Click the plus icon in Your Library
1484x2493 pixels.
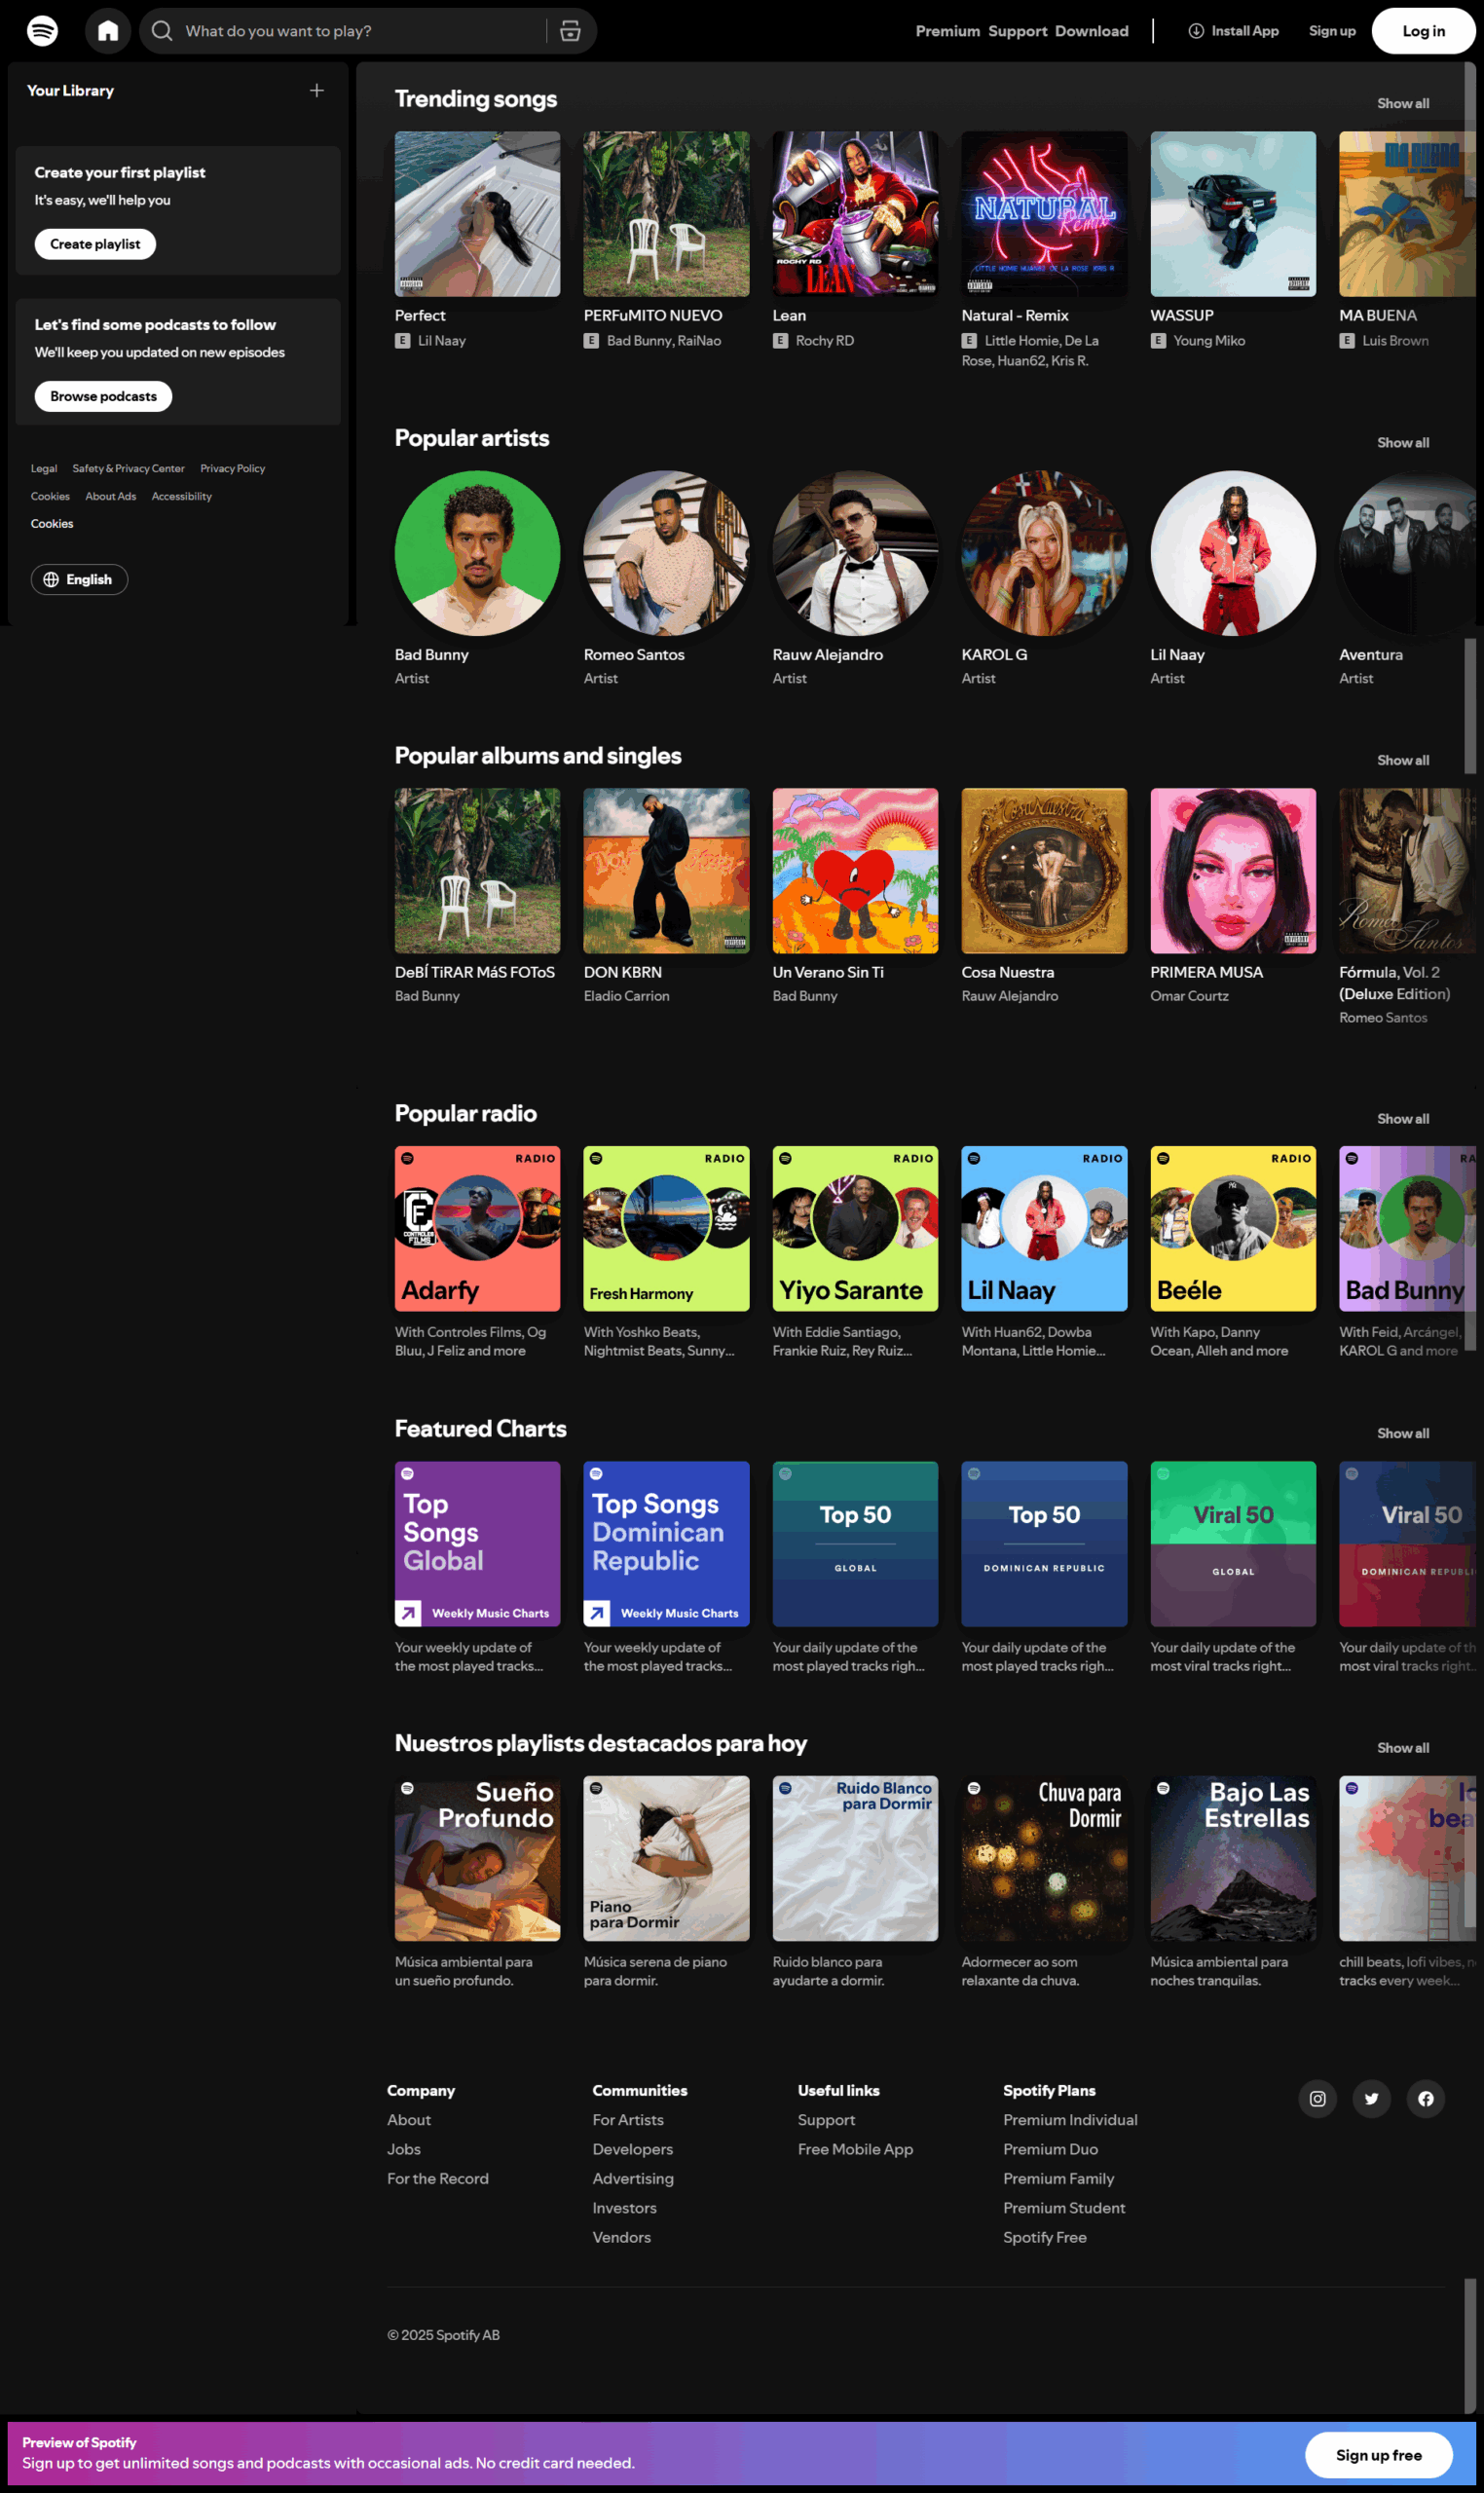317,91
